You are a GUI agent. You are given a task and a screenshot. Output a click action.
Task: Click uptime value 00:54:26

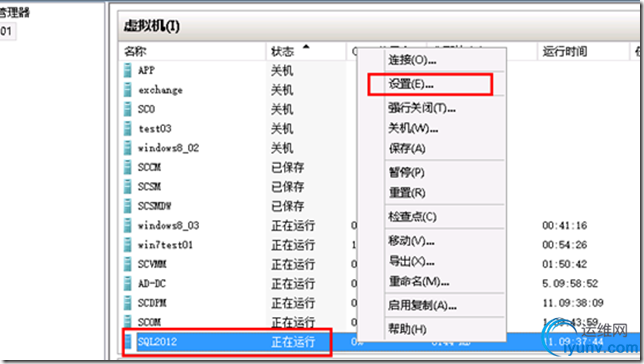click(x=564, y=244)
